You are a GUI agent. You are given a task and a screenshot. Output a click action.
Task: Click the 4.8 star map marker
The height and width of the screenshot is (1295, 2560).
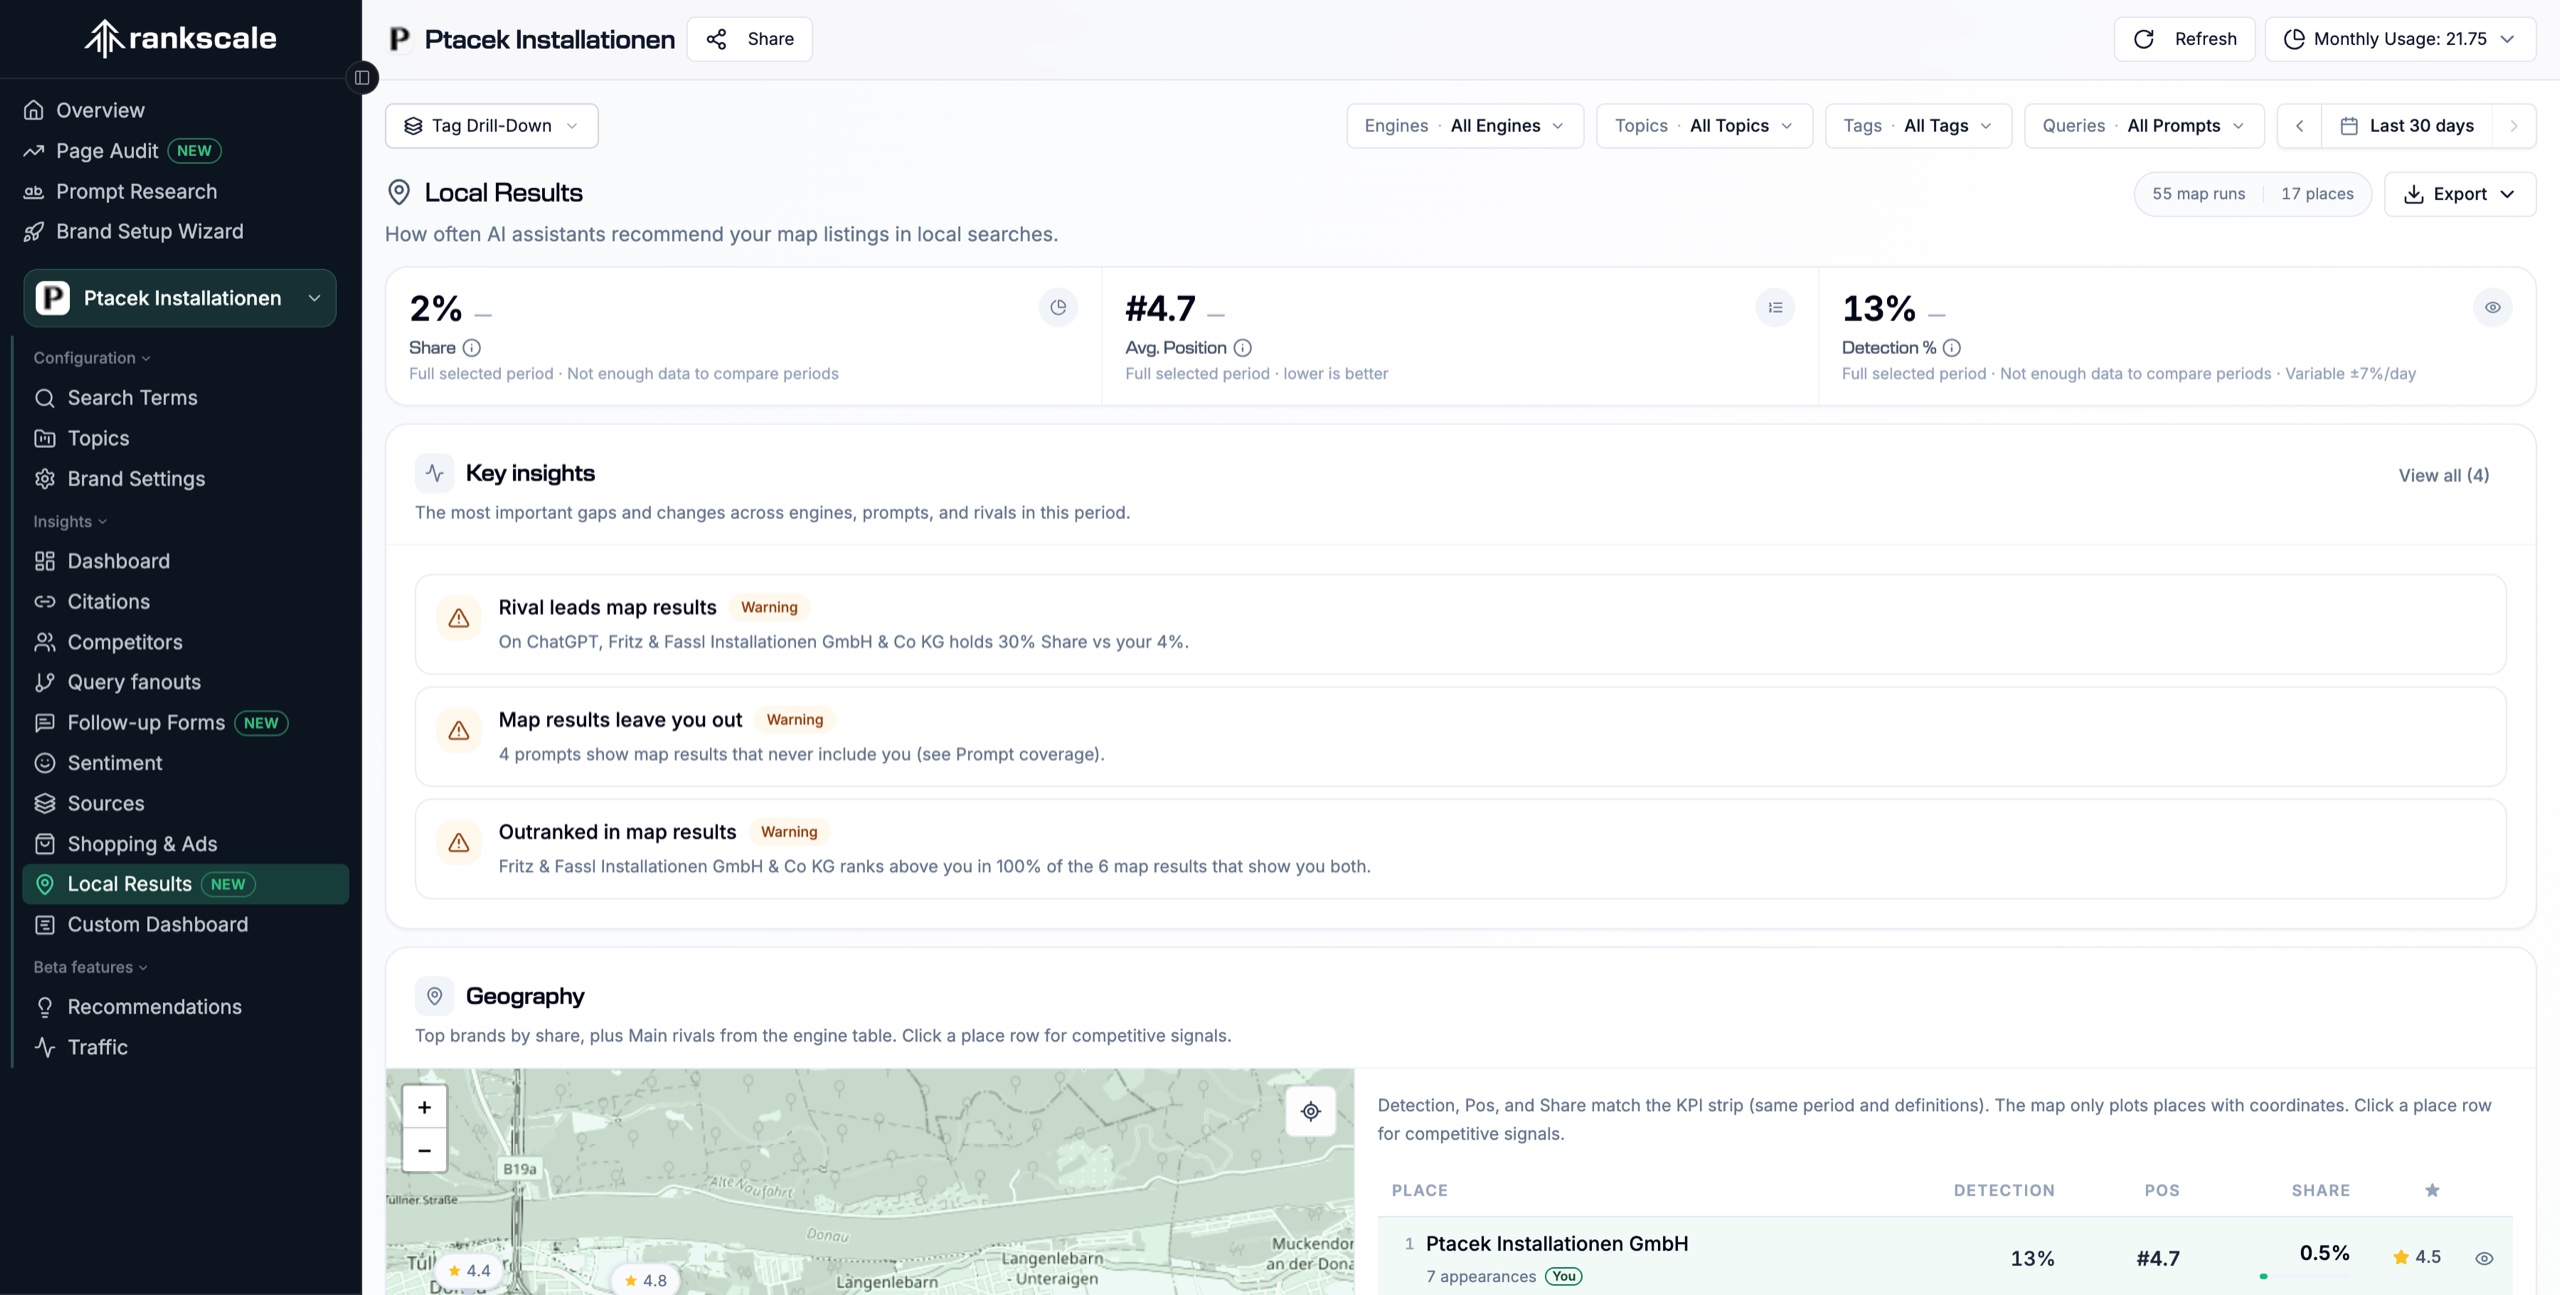tap(645, 1280)
